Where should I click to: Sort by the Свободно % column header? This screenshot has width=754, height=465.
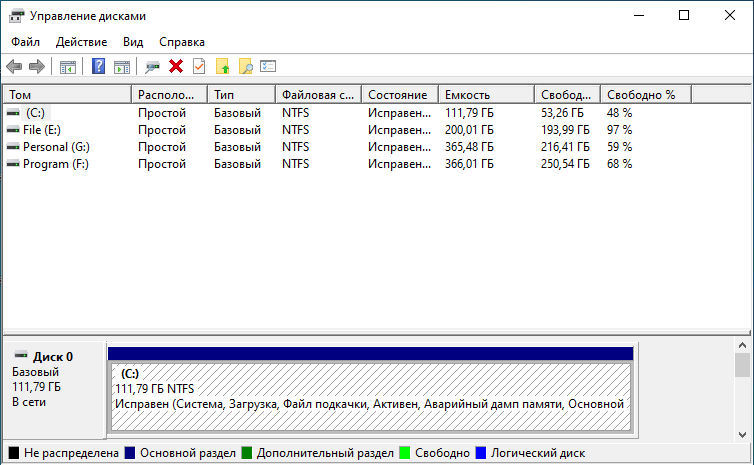tap(646, 95)
